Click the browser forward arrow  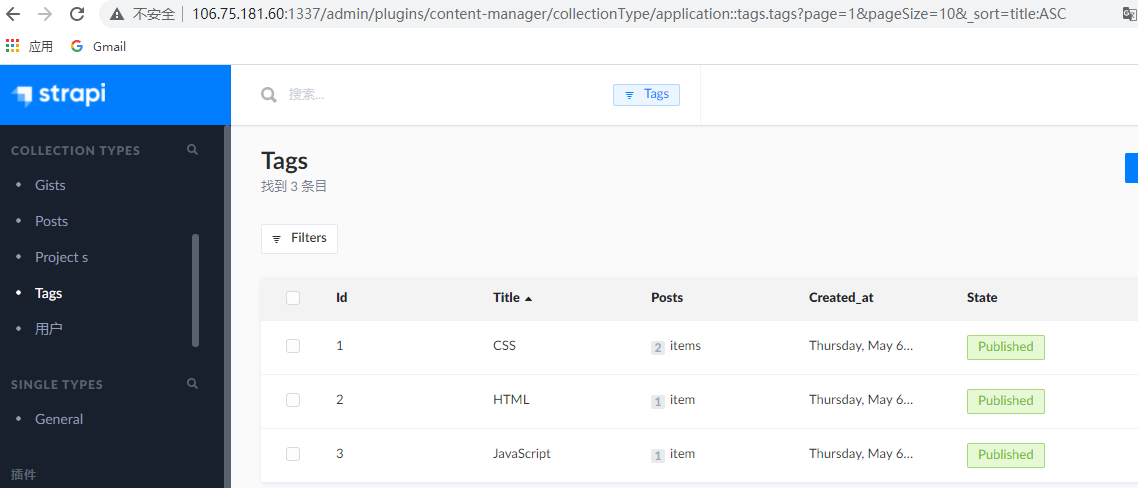point(45,14)
